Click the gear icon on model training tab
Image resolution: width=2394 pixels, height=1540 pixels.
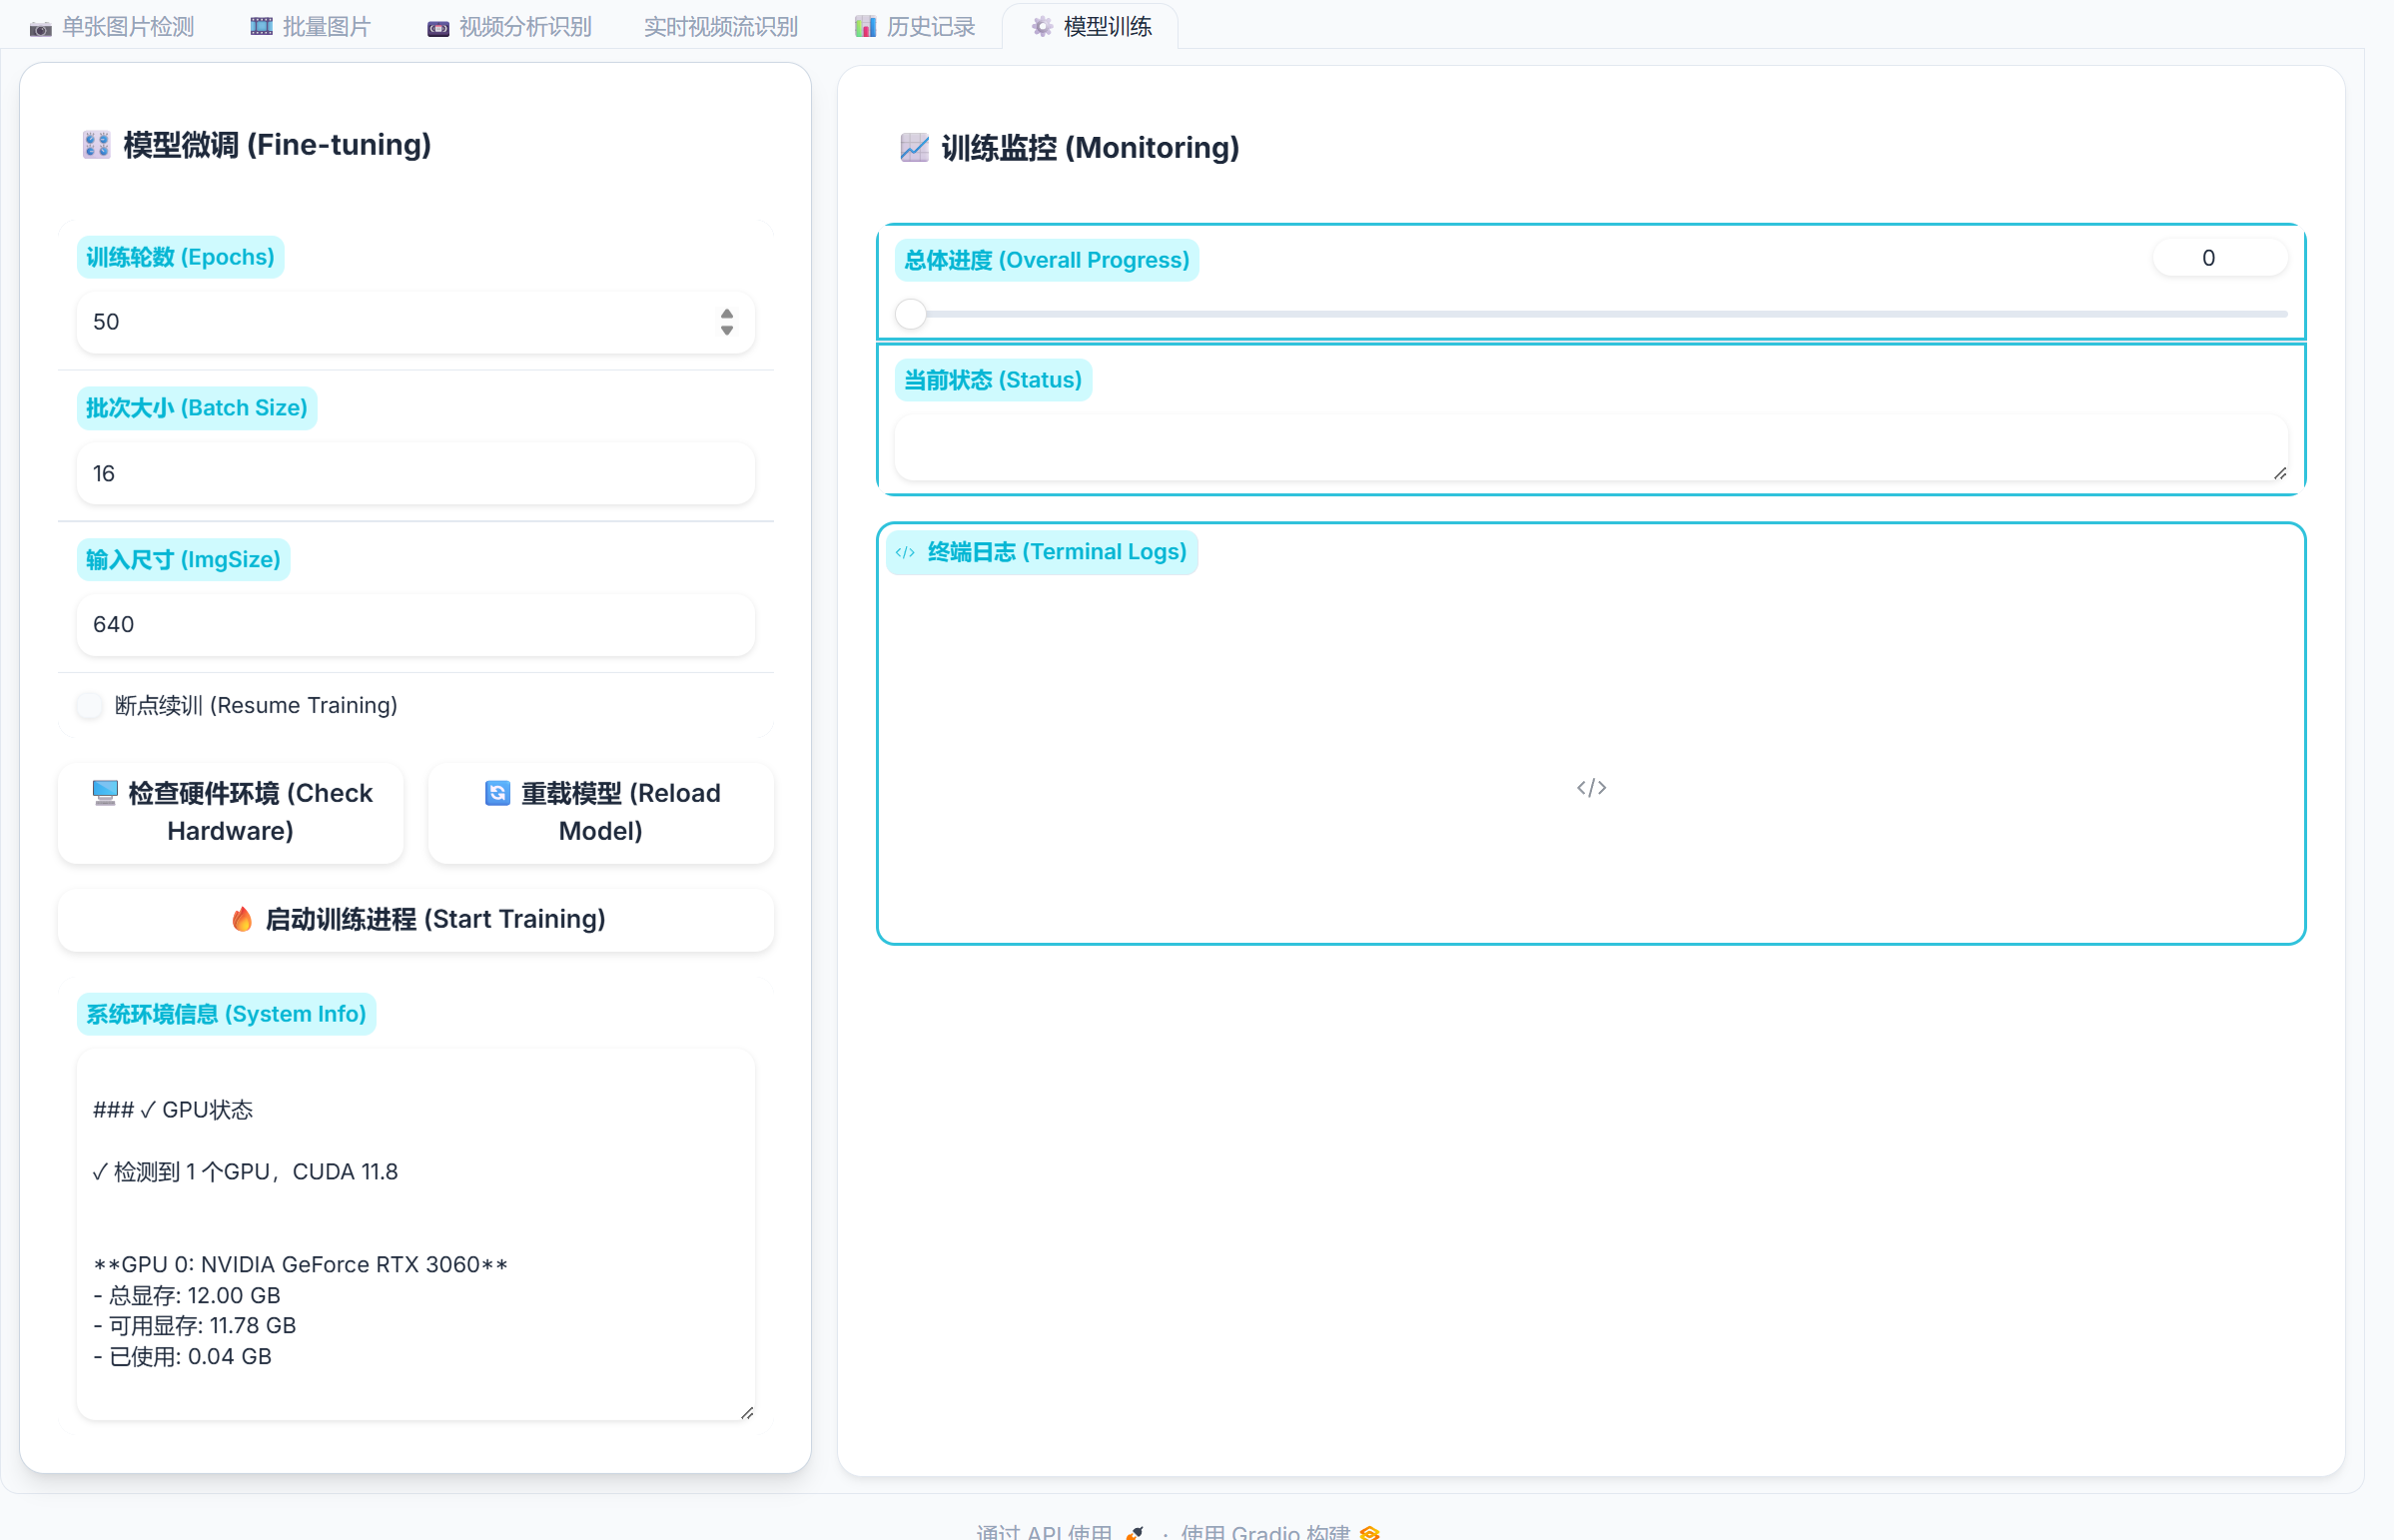(x=1042, y=27)
